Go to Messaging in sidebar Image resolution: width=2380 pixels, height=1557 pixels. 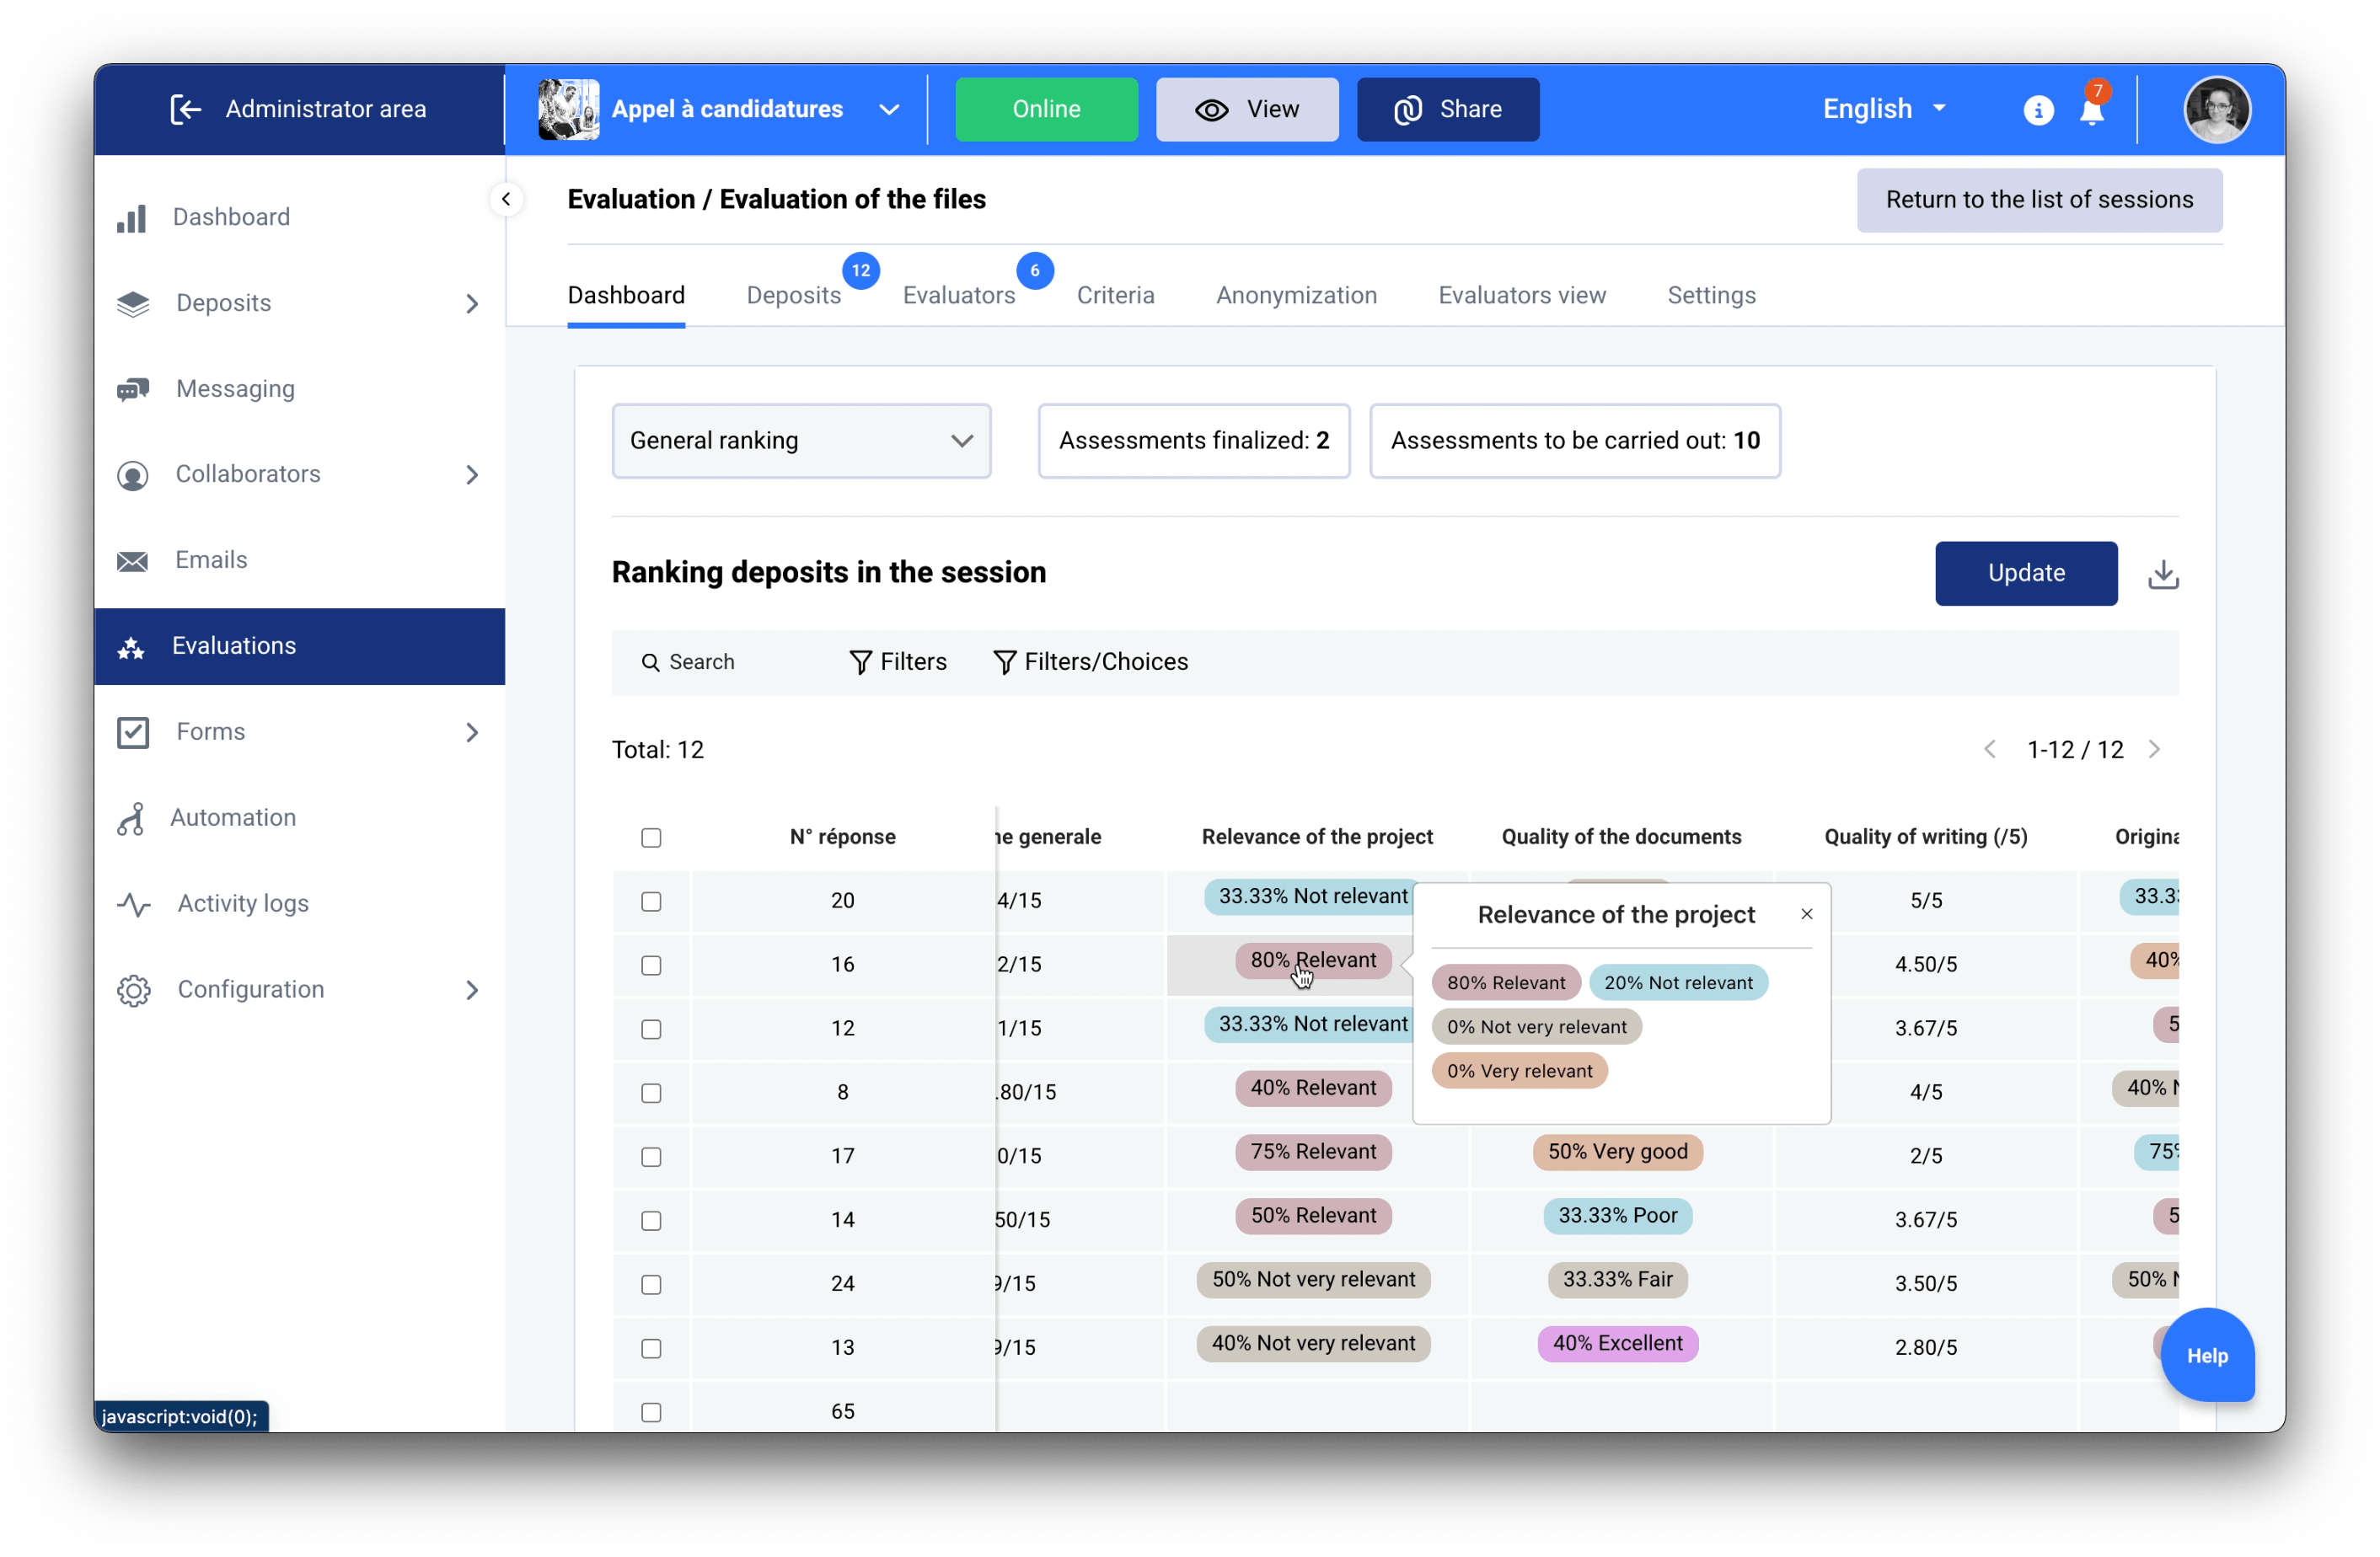click(235, 388)
